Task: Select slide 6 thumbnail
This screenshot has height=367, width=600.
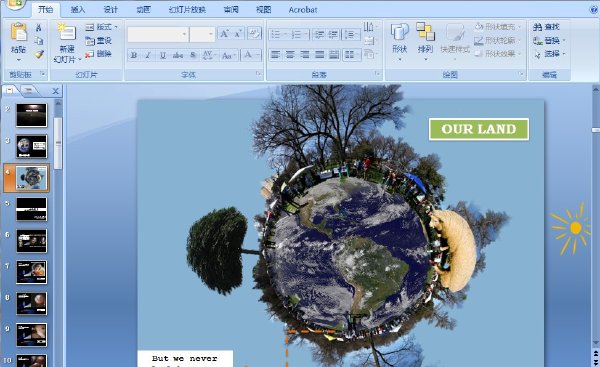Action: 31,241
